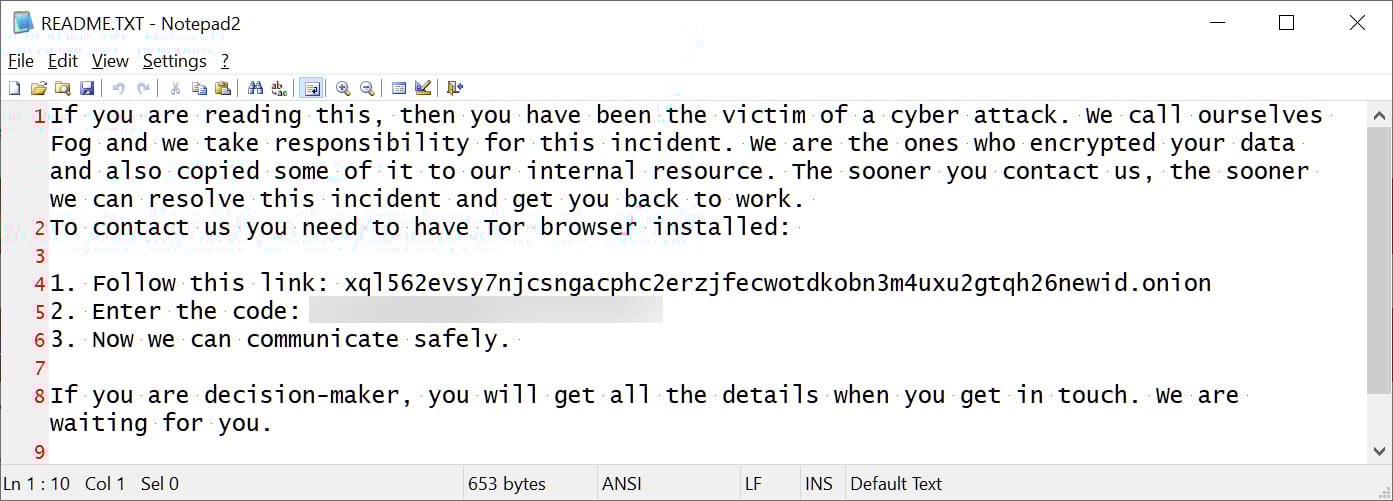Click the ANSI encoding in status bar
This screenshot has height=501, width=1393.
click(623, 484)
